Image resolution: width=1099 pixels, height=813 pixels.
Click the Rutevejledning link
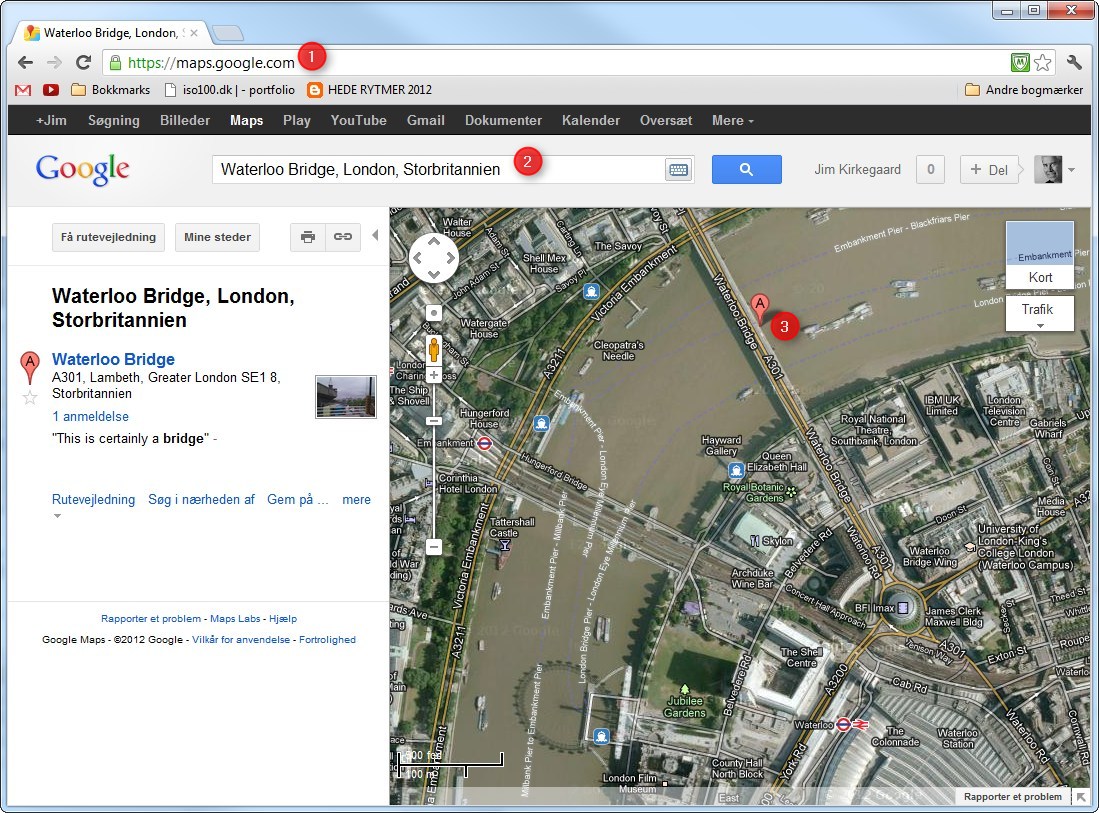click(93, 500)
